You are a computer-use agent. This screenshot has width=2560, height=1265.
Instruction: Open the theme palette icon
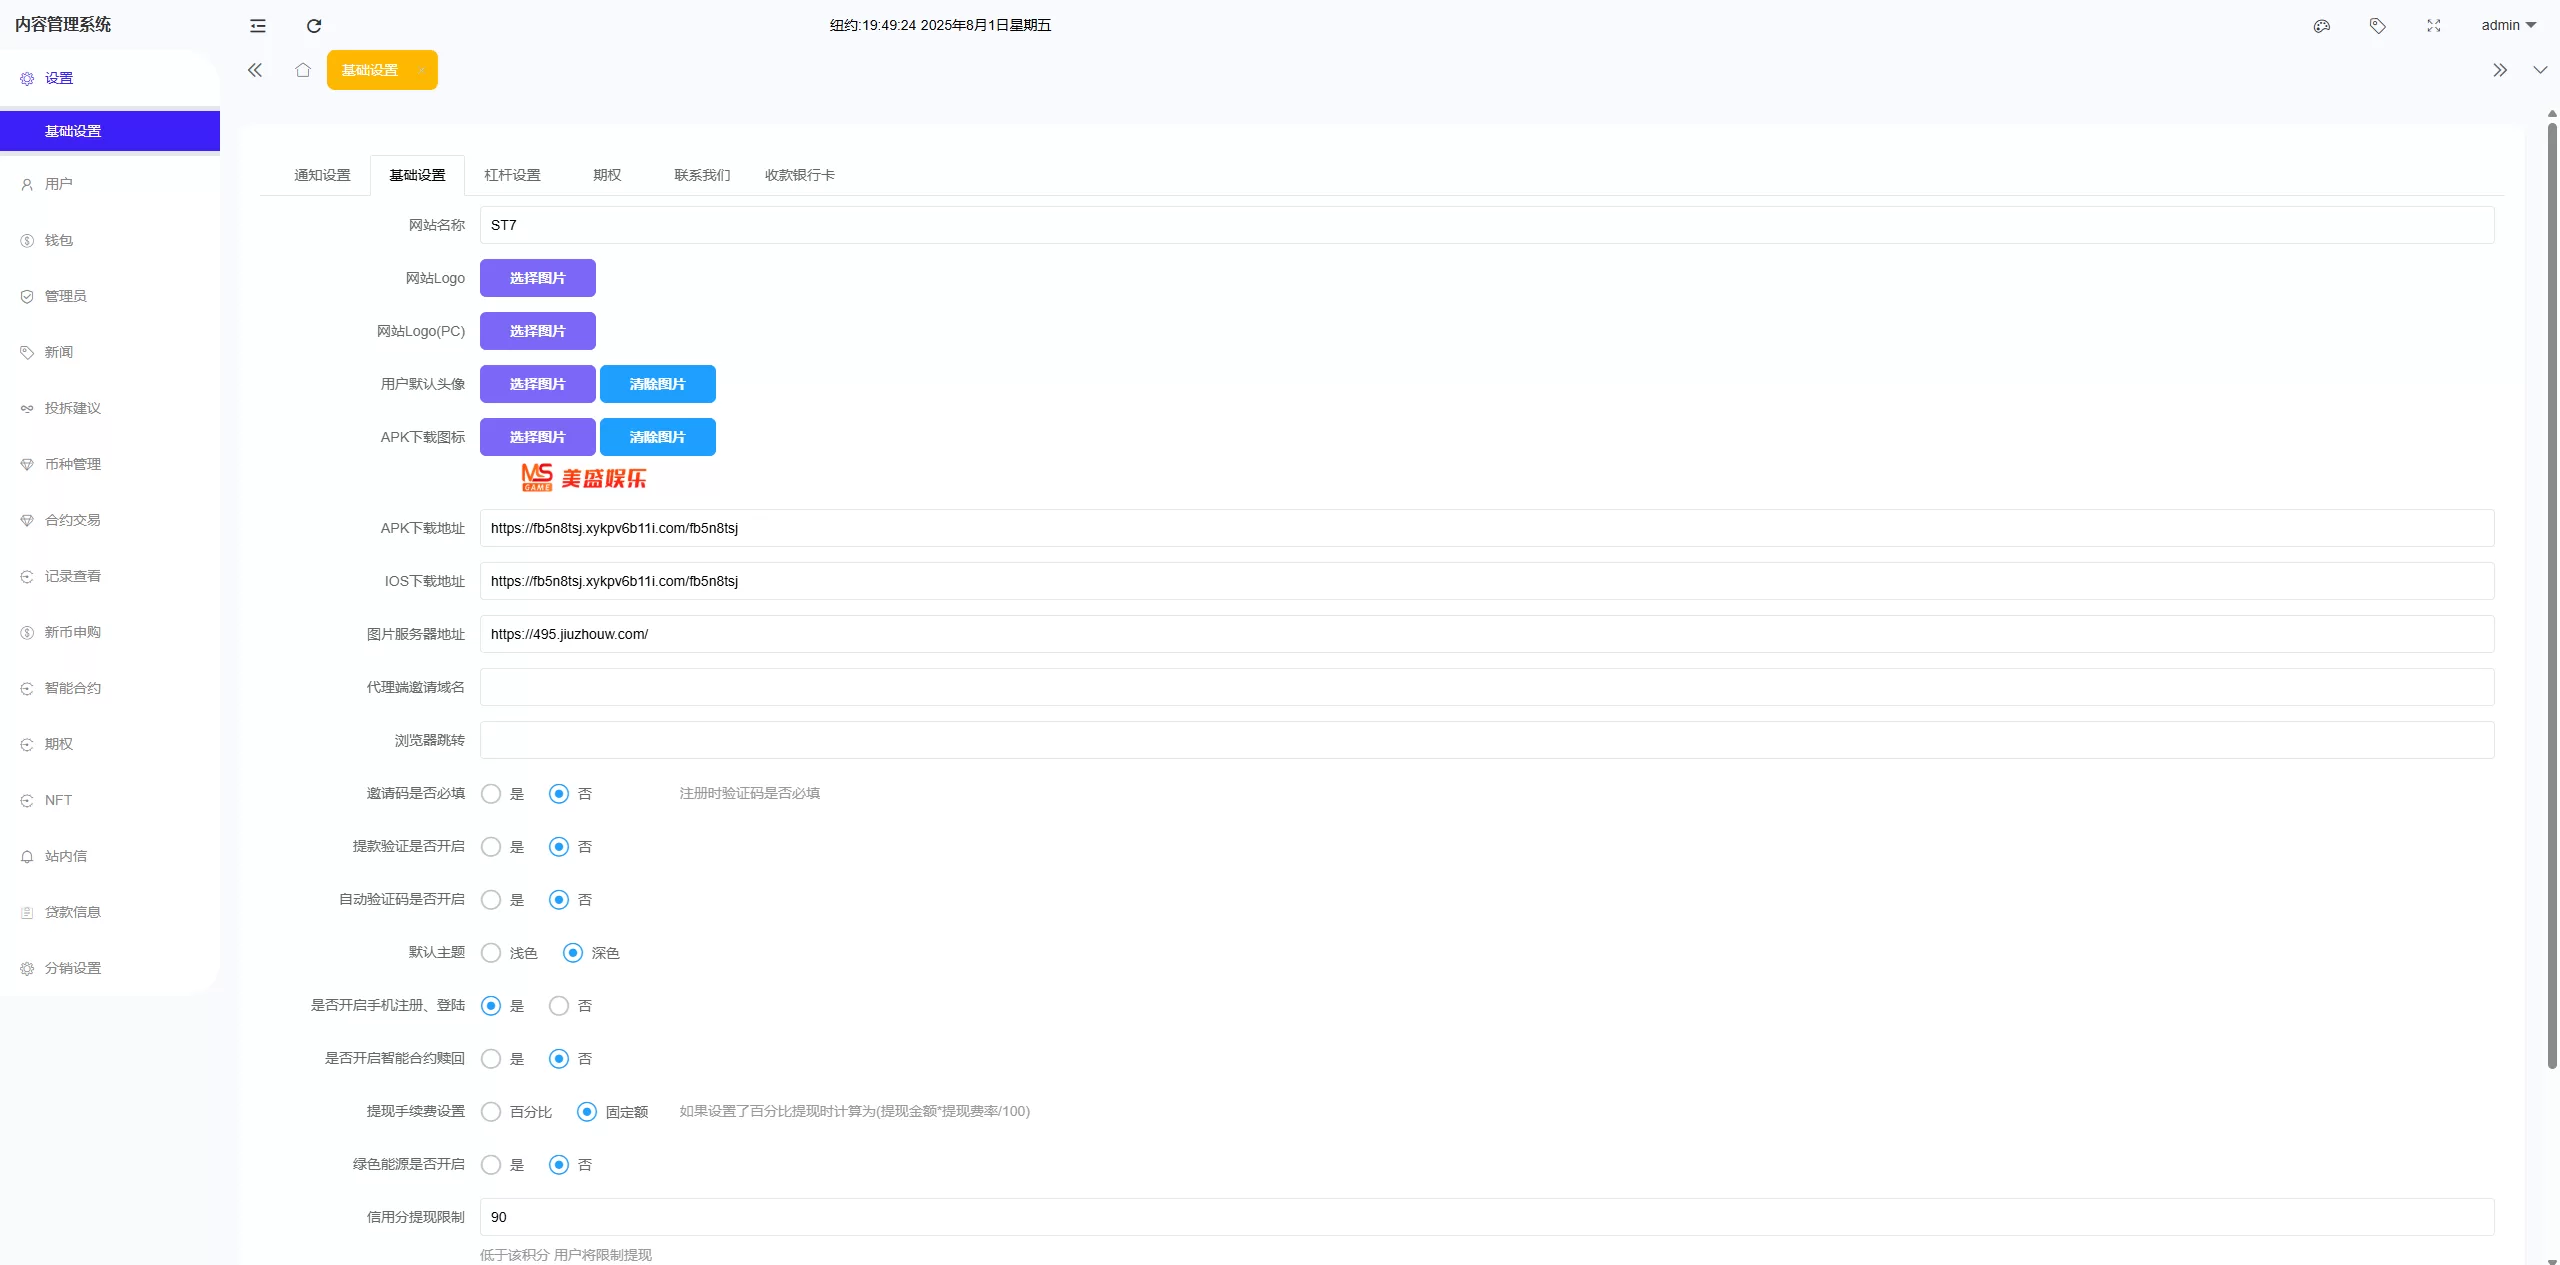[2322, 26]
